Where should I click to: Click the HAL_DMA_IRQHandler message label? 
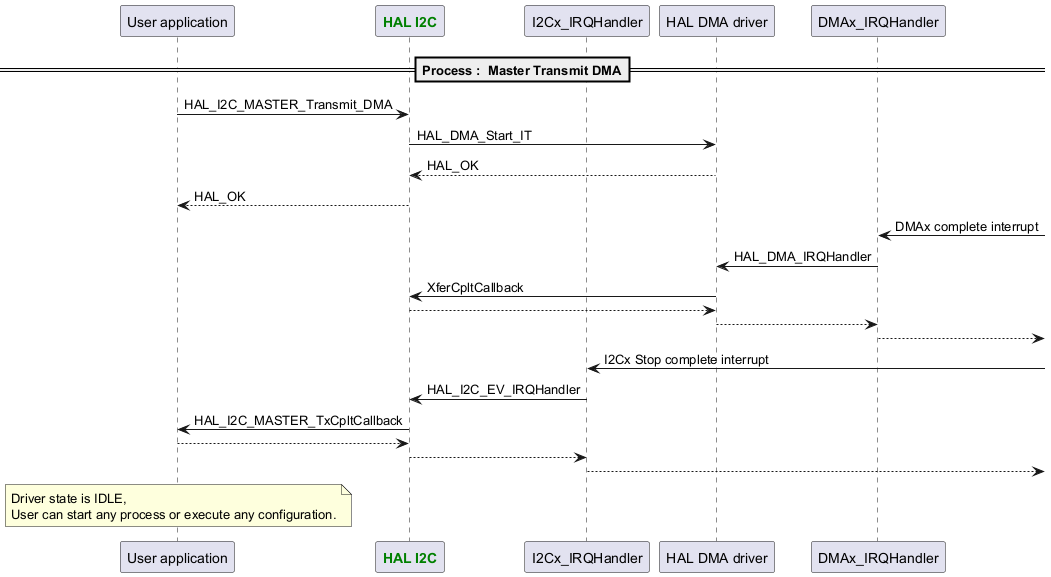tap(802, 257)
